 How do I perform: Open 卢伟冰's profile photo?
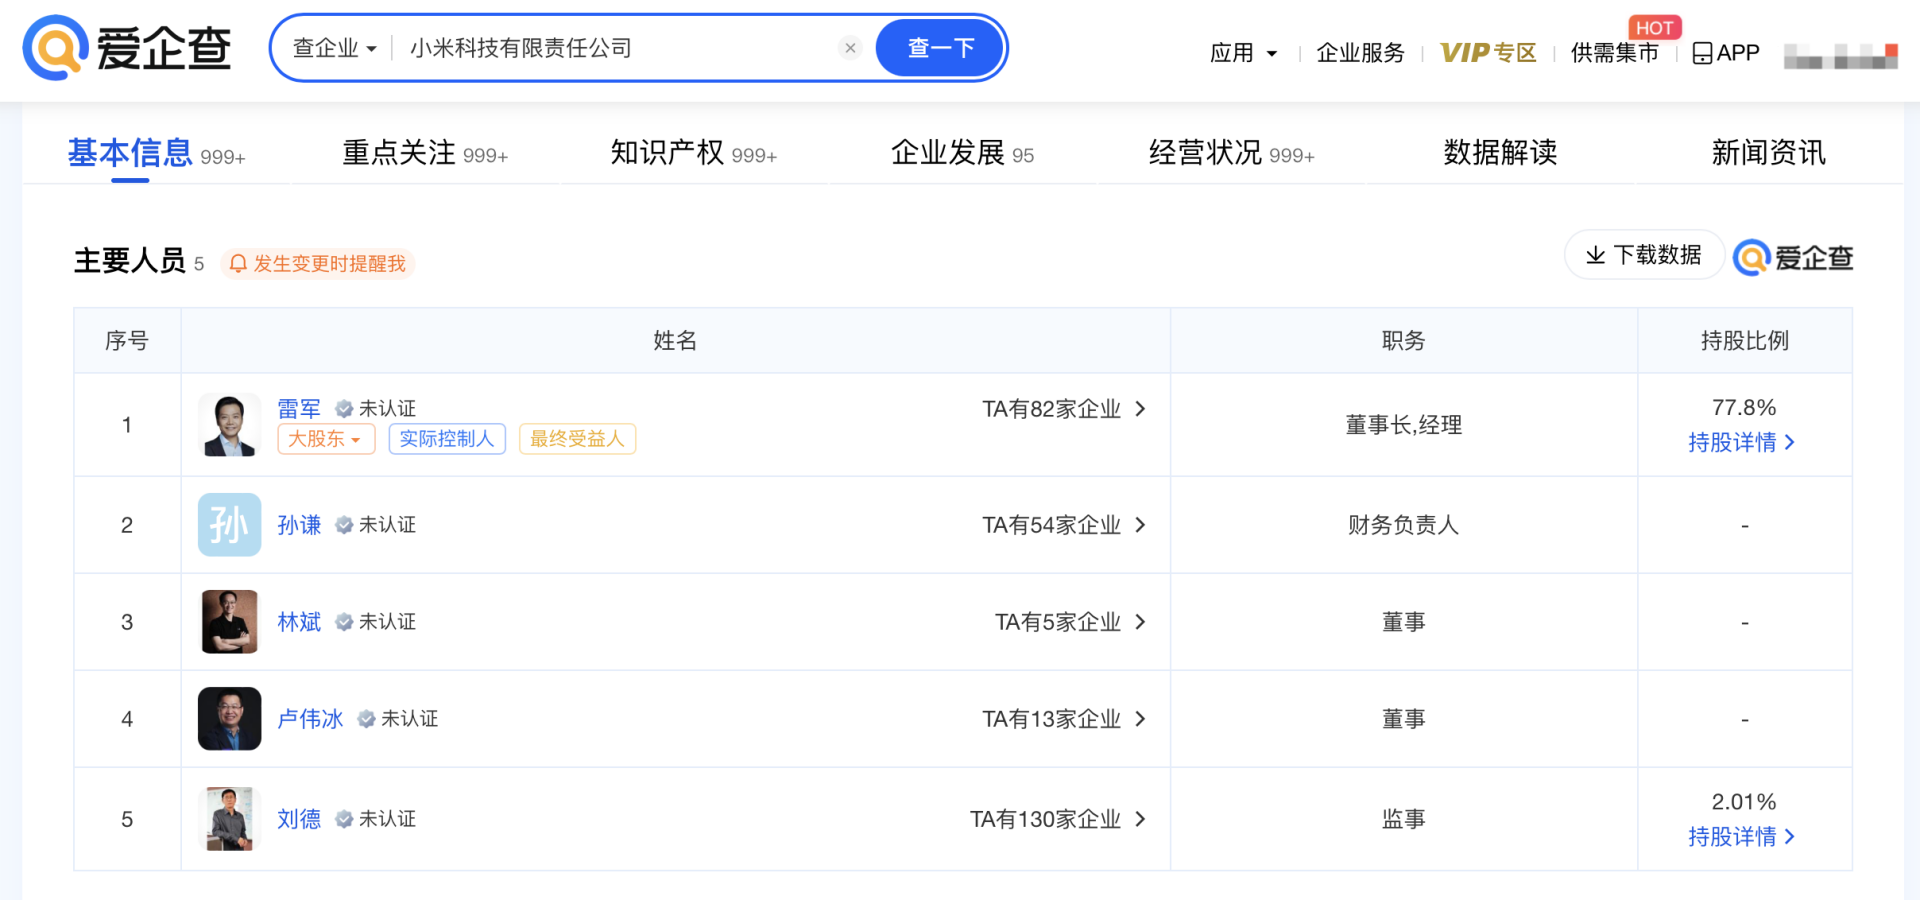pos(229,719)
